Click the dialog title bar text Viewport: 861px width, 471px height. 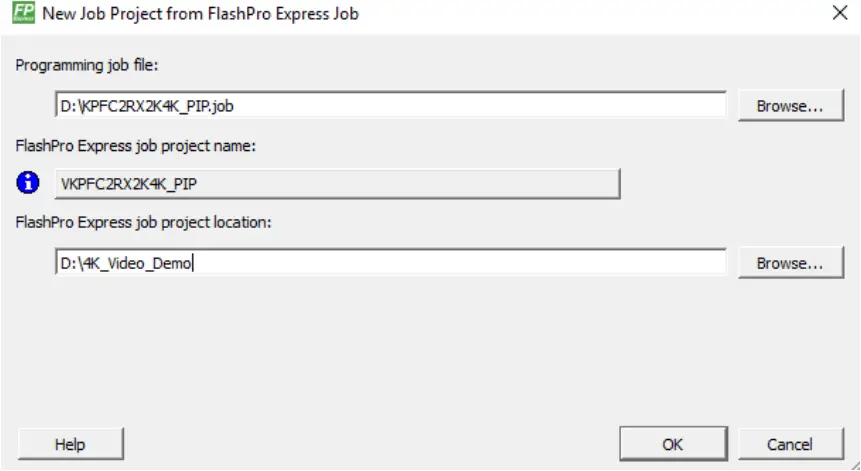[x=200, y=14]
